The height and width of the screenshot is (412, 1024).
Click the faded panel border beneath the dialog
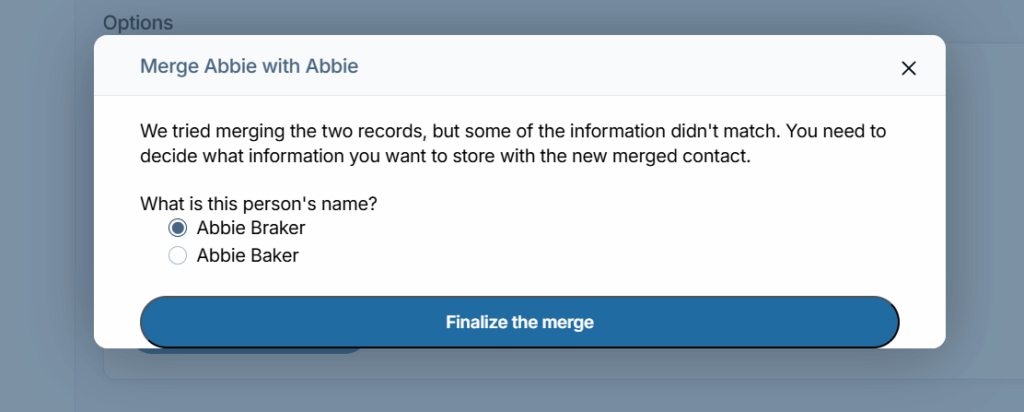[x=600, y=379]
